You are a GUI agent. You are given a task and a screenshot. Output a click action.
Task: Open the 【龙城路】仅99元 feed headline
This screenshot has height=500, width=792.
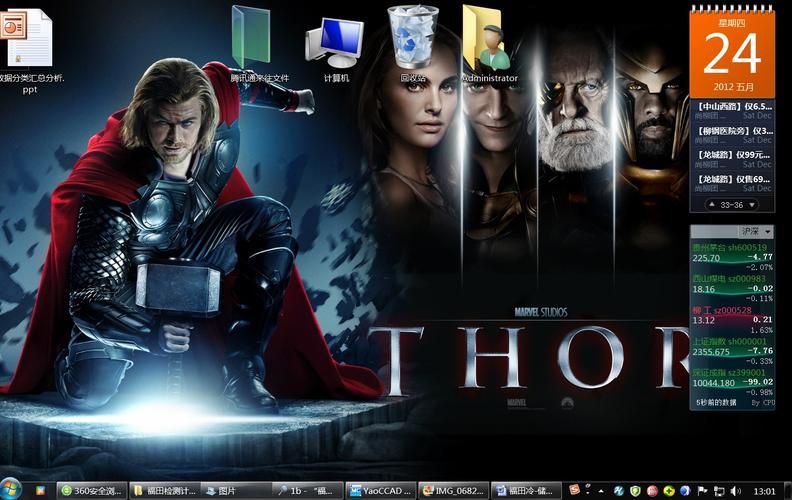point(734,155)
